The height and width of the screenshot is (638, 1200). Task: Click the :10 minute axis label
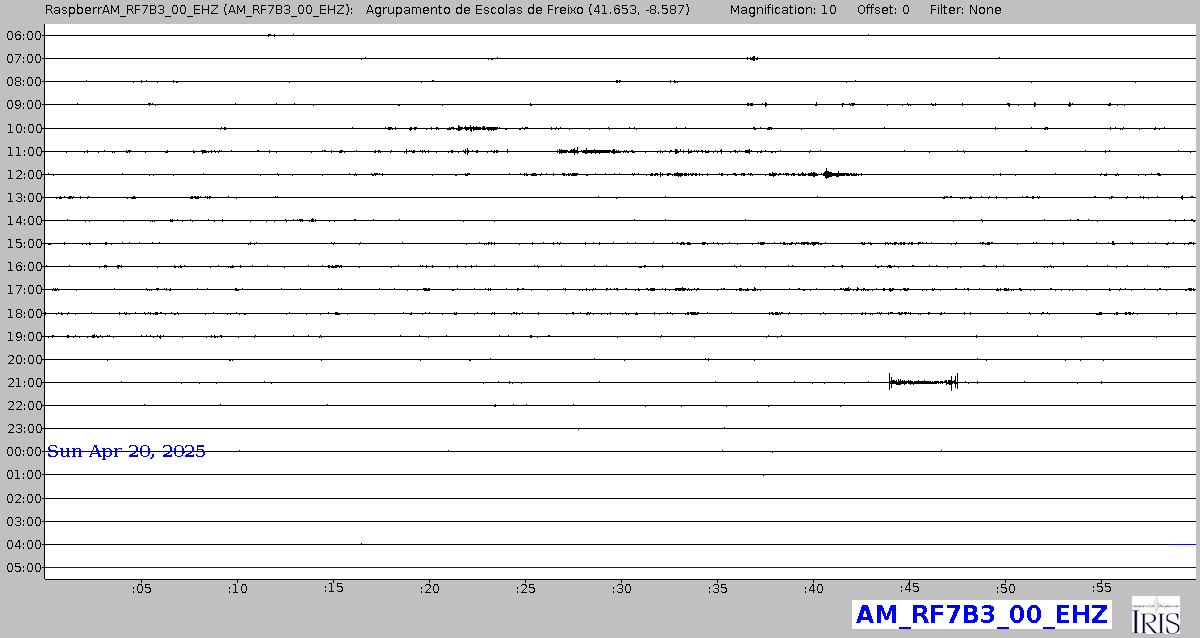237,589
